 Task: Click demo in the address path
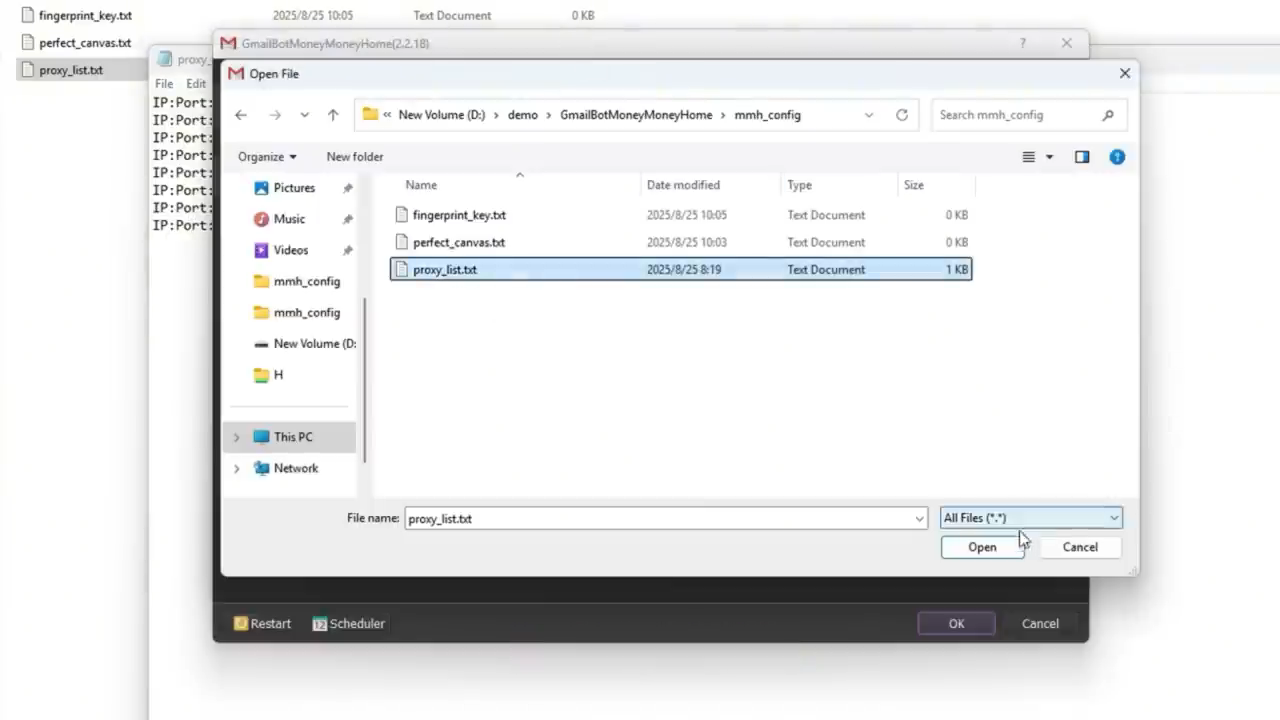click(523, 115)
